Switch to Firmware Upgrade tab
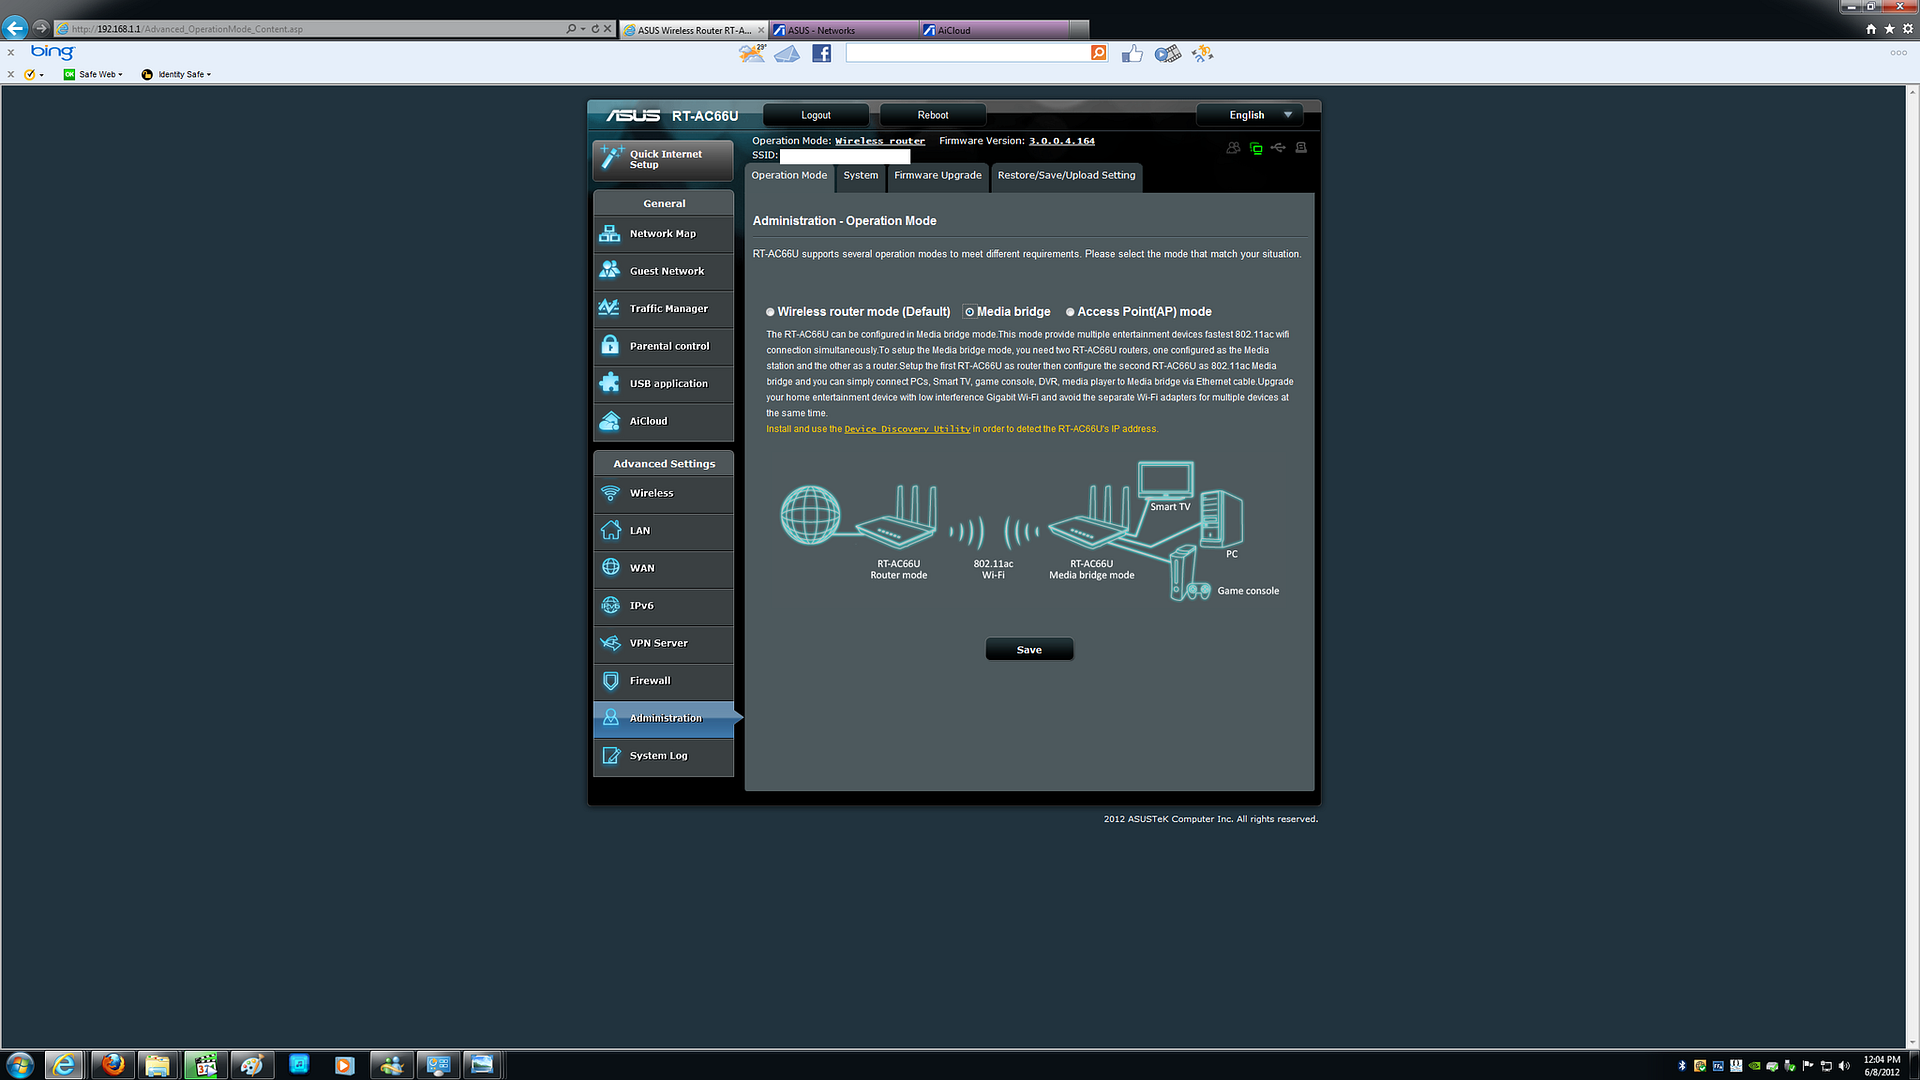The image size is (1920, 1080). coord(937,176)
